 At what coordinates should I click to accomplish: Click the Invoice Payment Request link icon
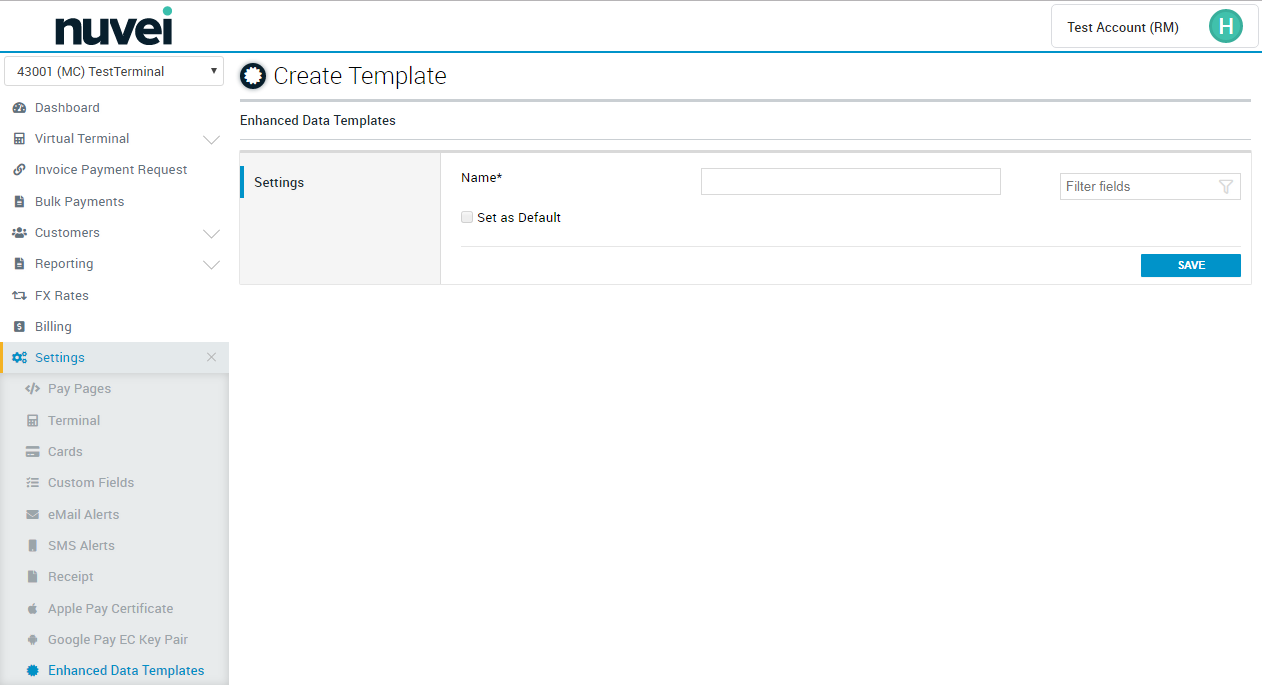point(19,170)
